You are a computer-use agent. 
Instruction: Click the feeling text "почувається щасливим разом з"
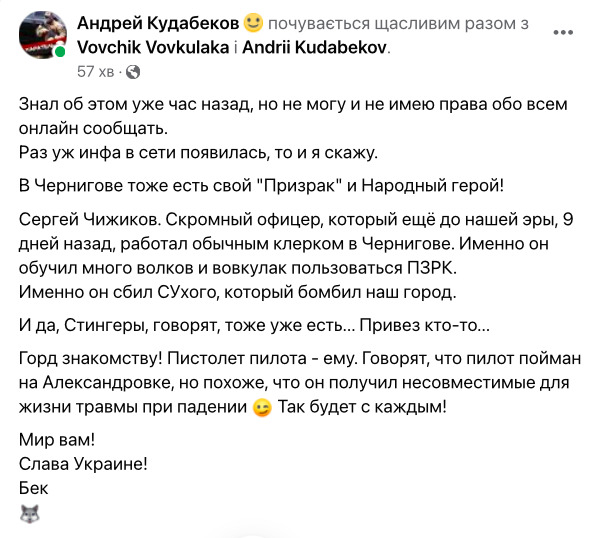385,24
